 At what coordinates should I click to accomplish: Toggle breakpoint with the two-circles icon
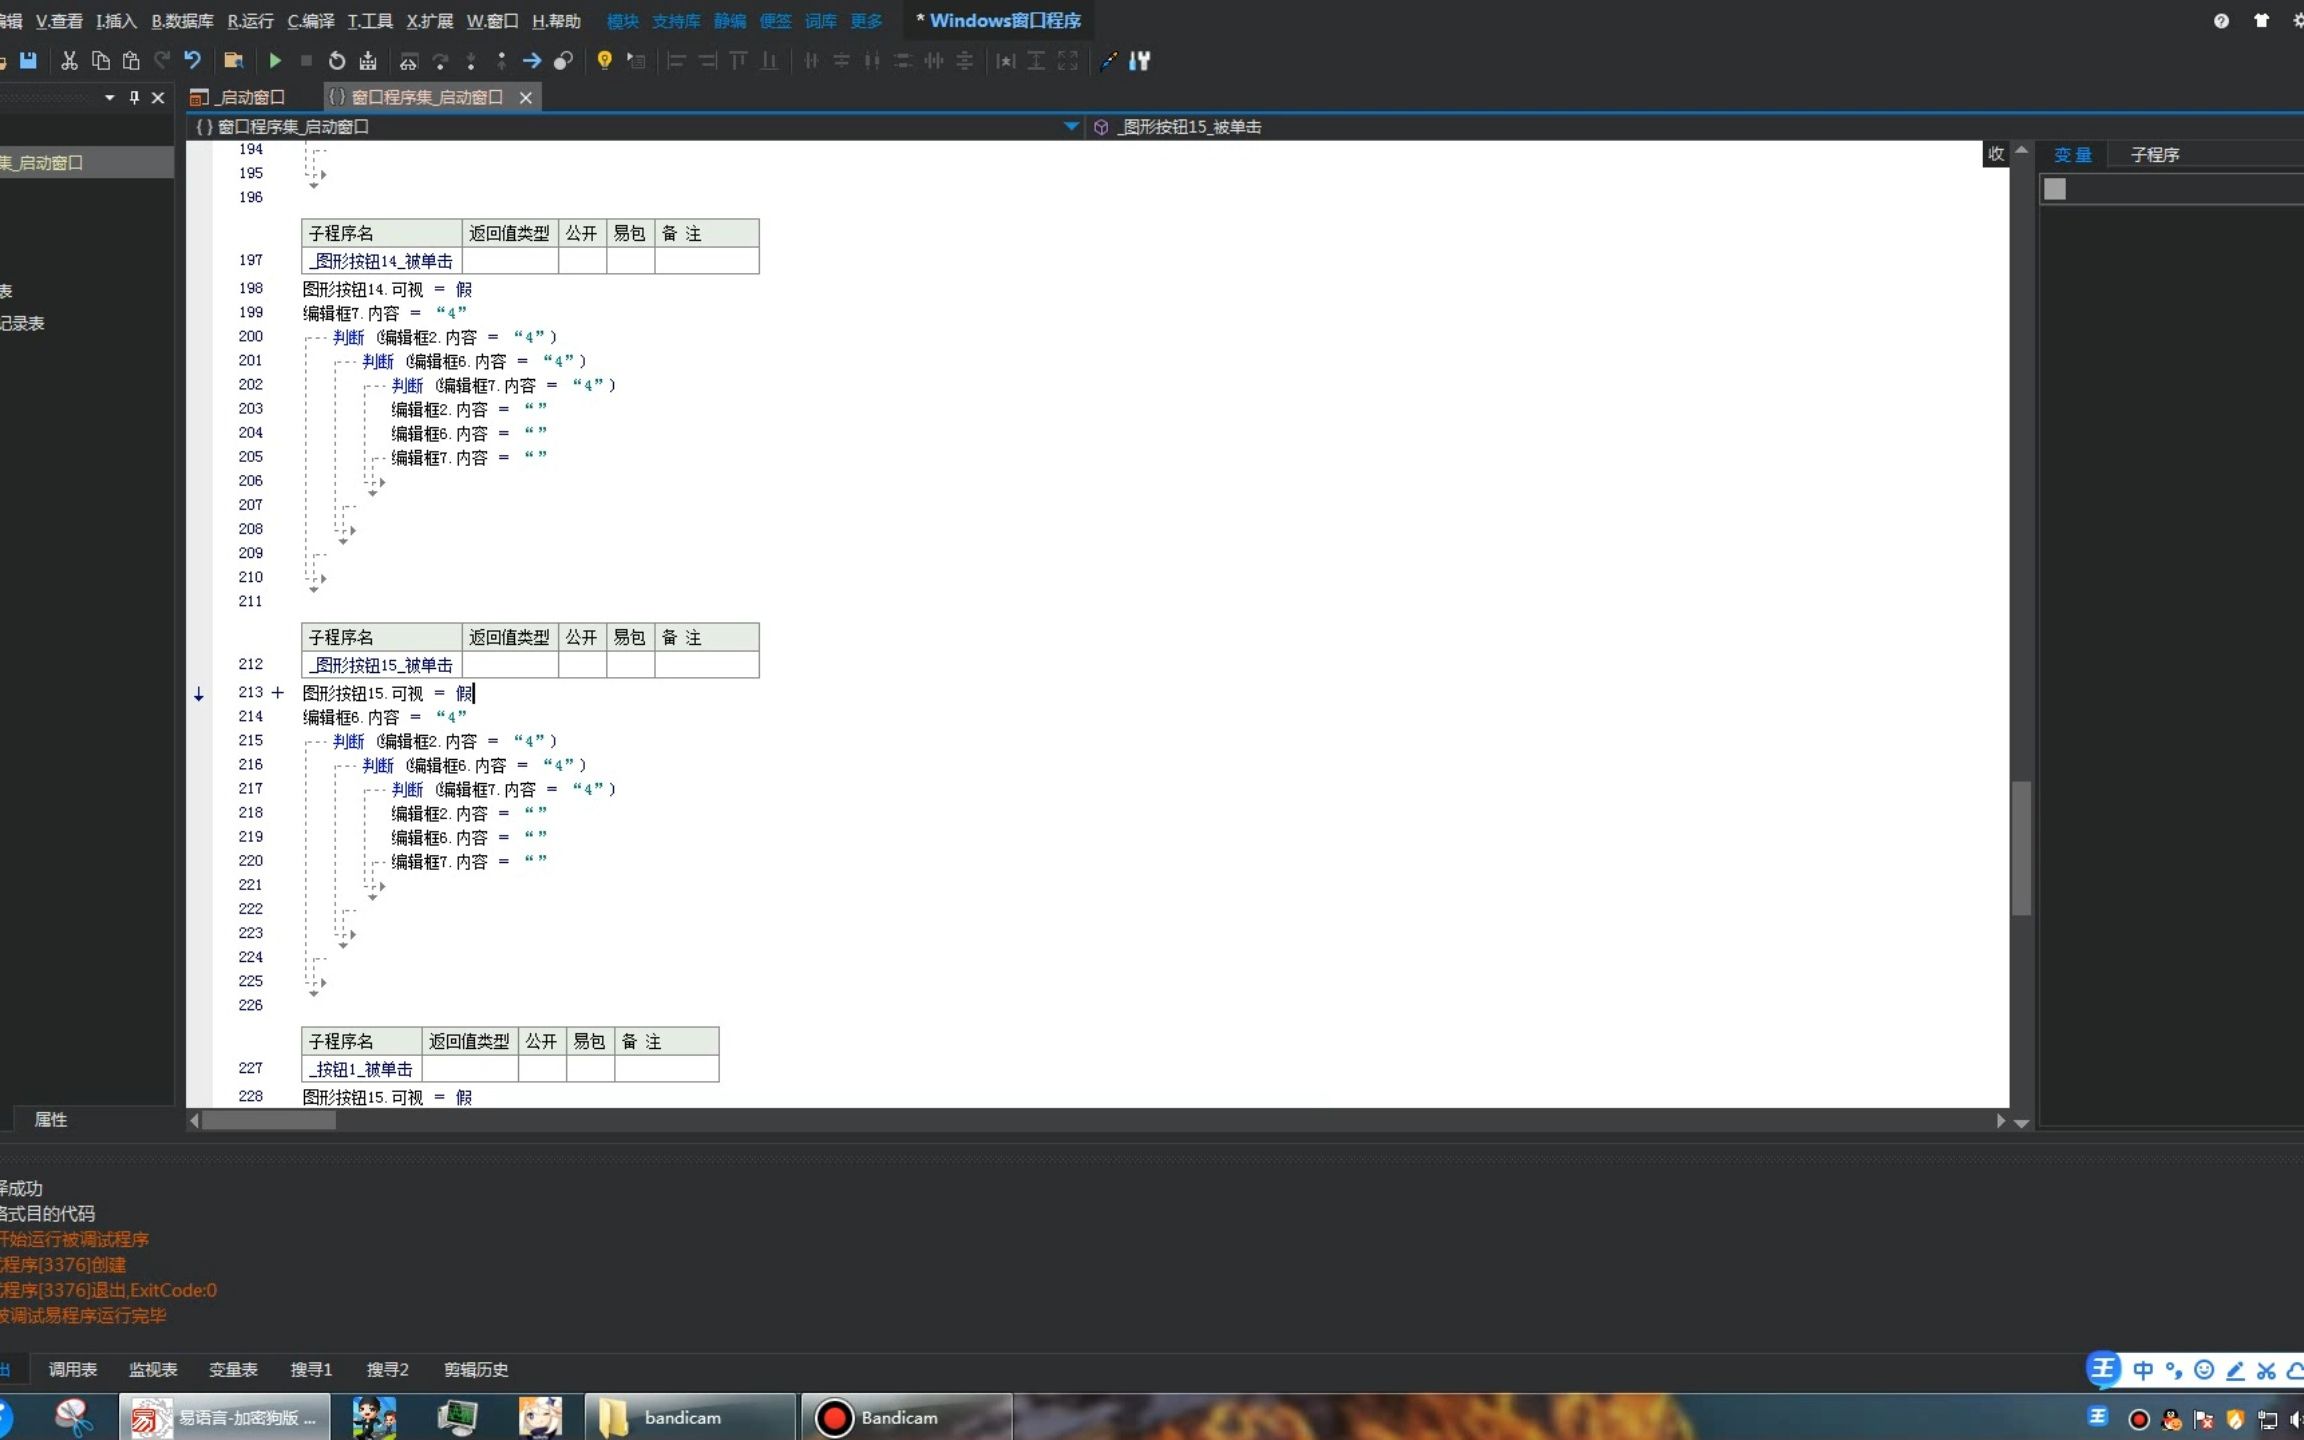pos(563,61)
